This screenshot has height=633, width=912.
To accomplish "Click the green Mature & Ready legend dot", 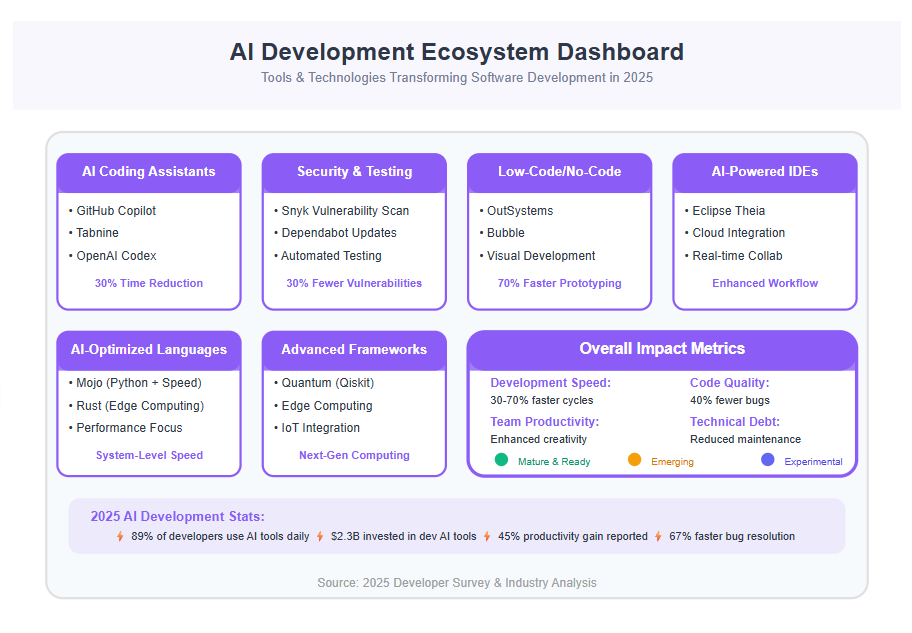I will click(x=501, y=460).
